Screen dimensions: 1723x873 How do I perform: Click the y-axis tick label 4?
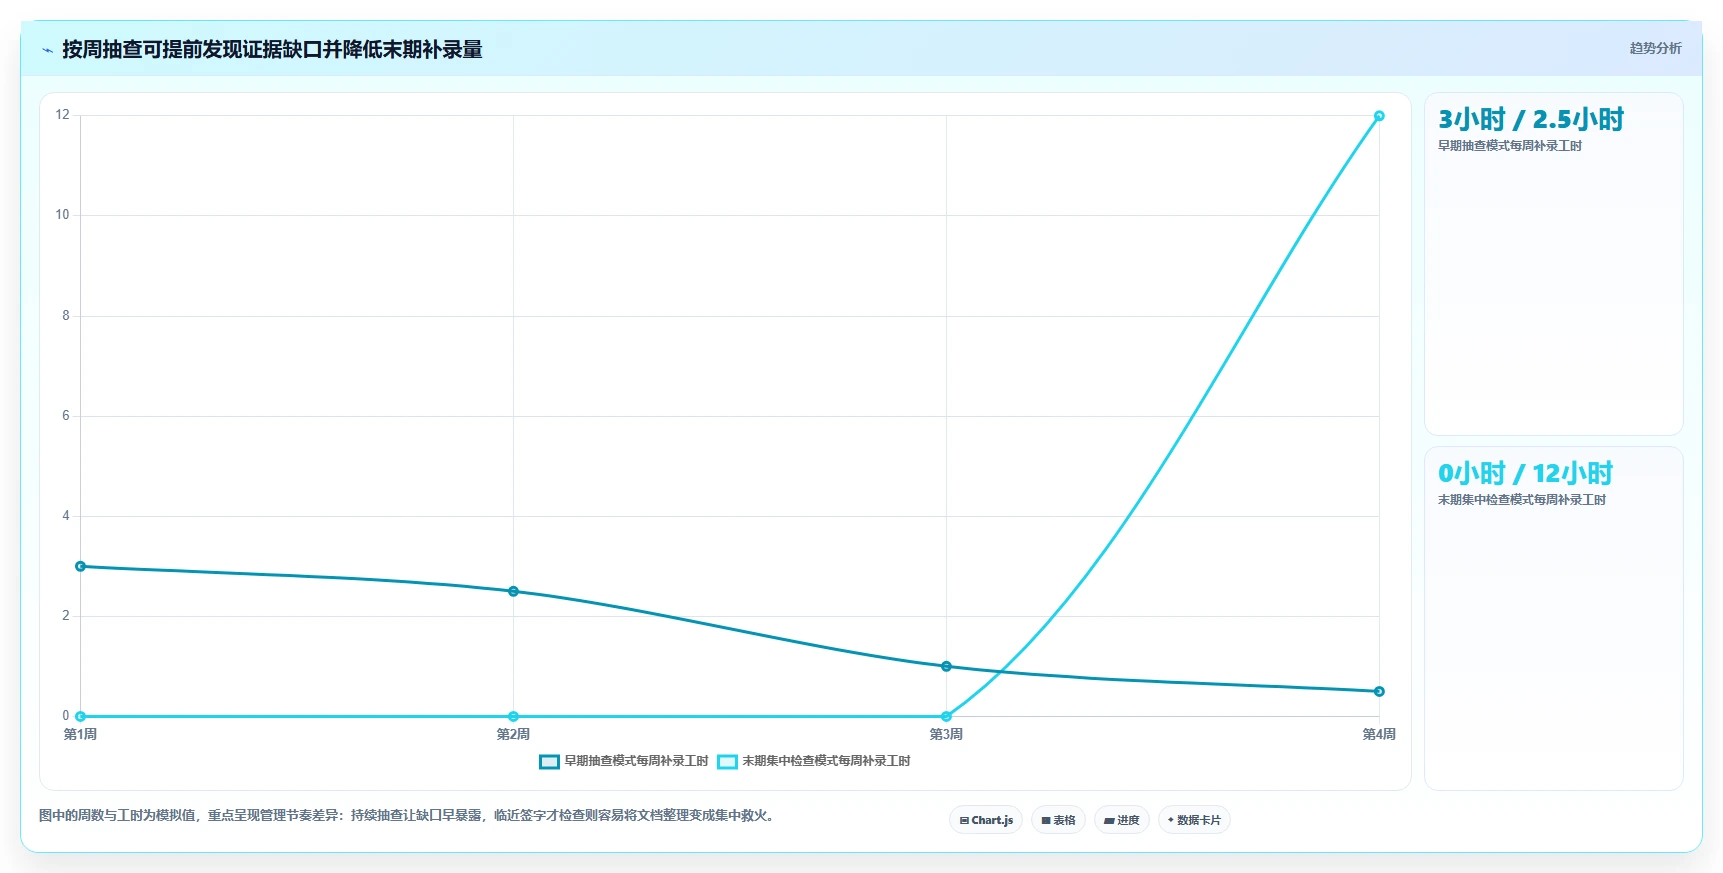point(66,516)
